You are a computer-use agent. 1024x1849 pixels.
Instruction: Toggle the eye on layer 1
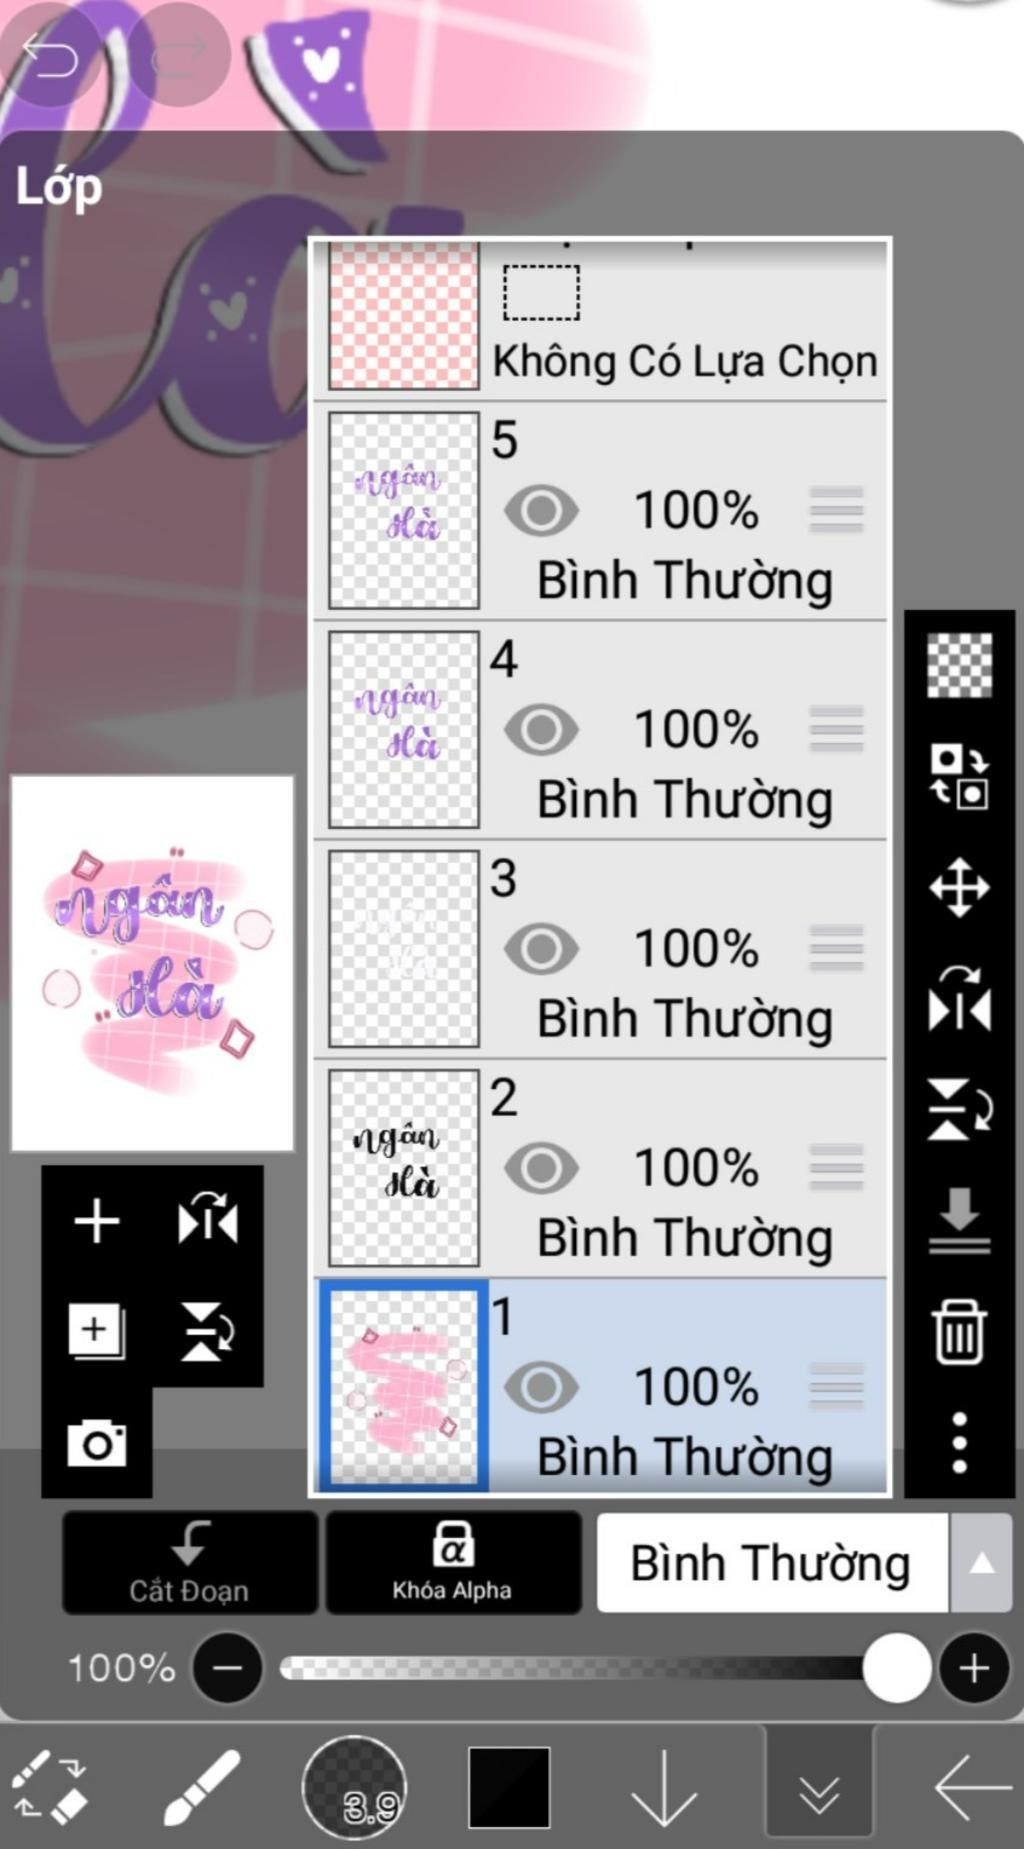(541, 1387)
